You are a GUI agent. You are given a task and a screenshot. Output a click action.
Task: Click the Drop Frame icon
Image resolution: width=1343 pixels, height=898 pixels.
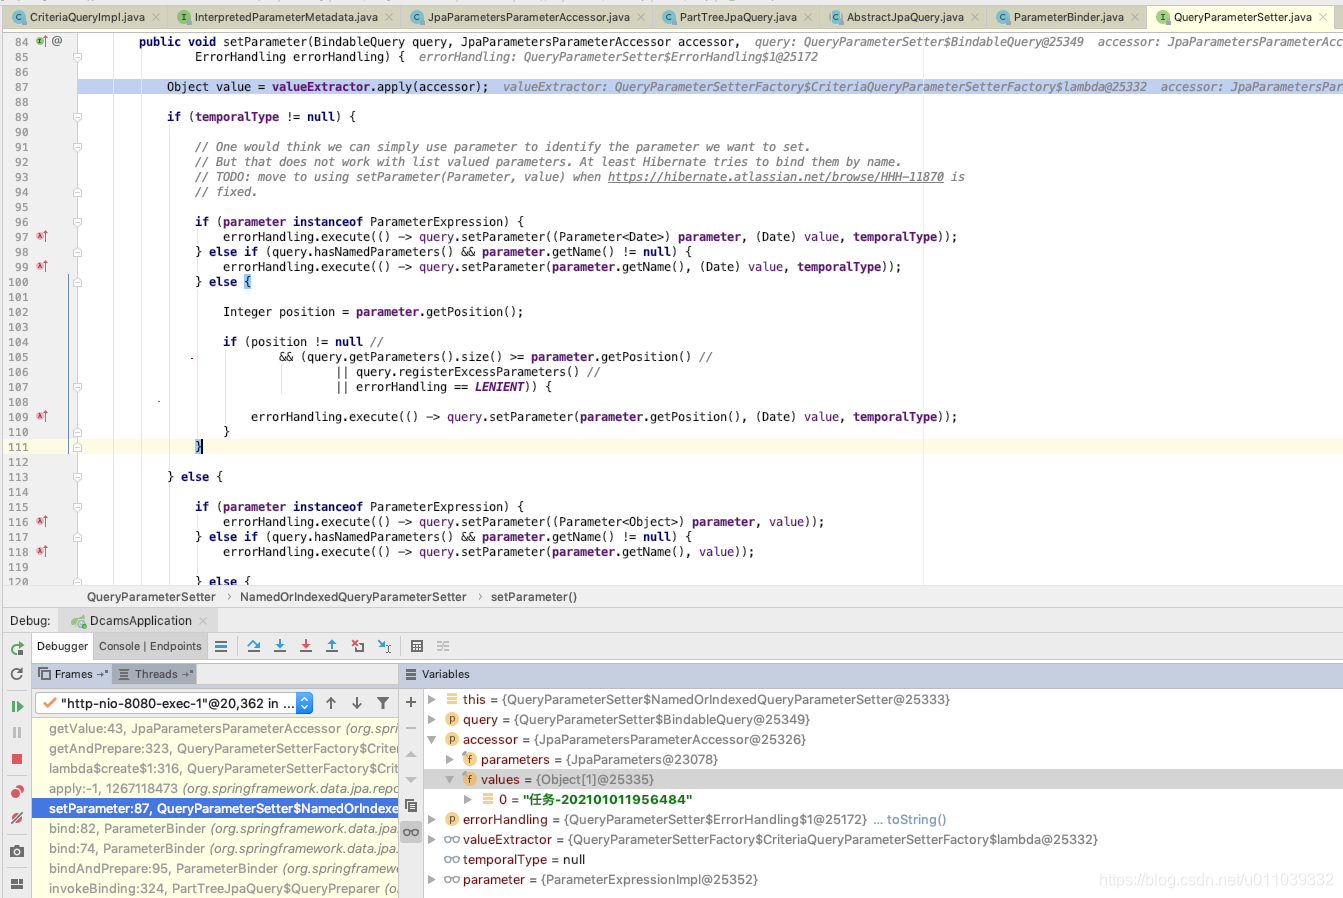pos(358,646)
